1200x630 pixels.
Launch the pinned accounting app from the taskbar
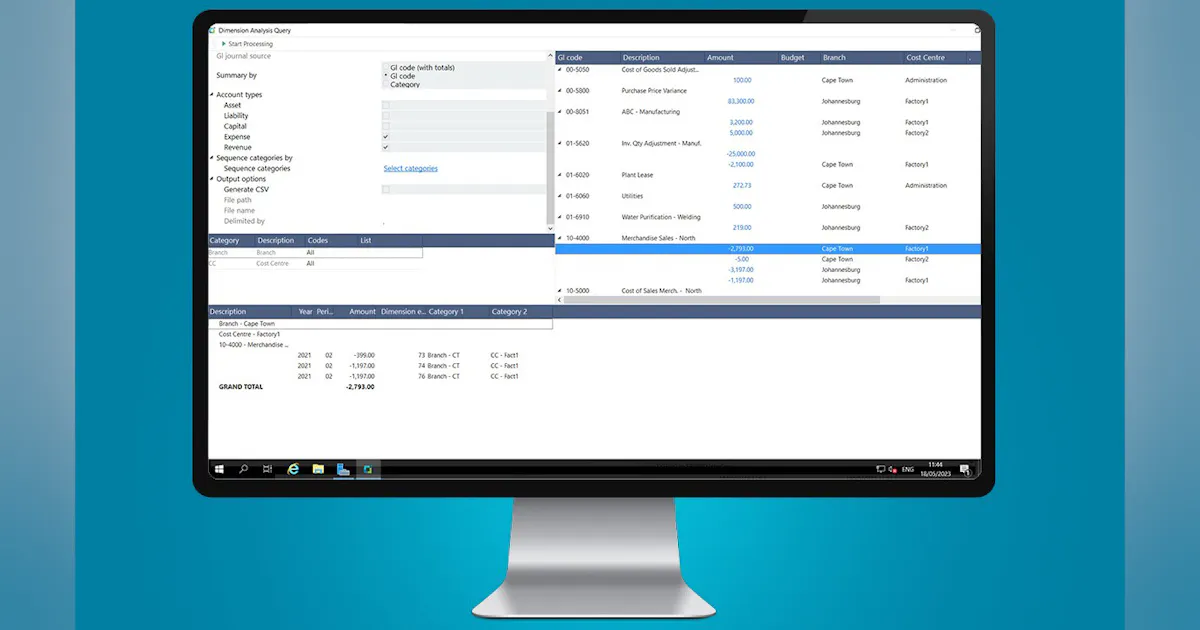pyautogui.click(x=368, y=468)
